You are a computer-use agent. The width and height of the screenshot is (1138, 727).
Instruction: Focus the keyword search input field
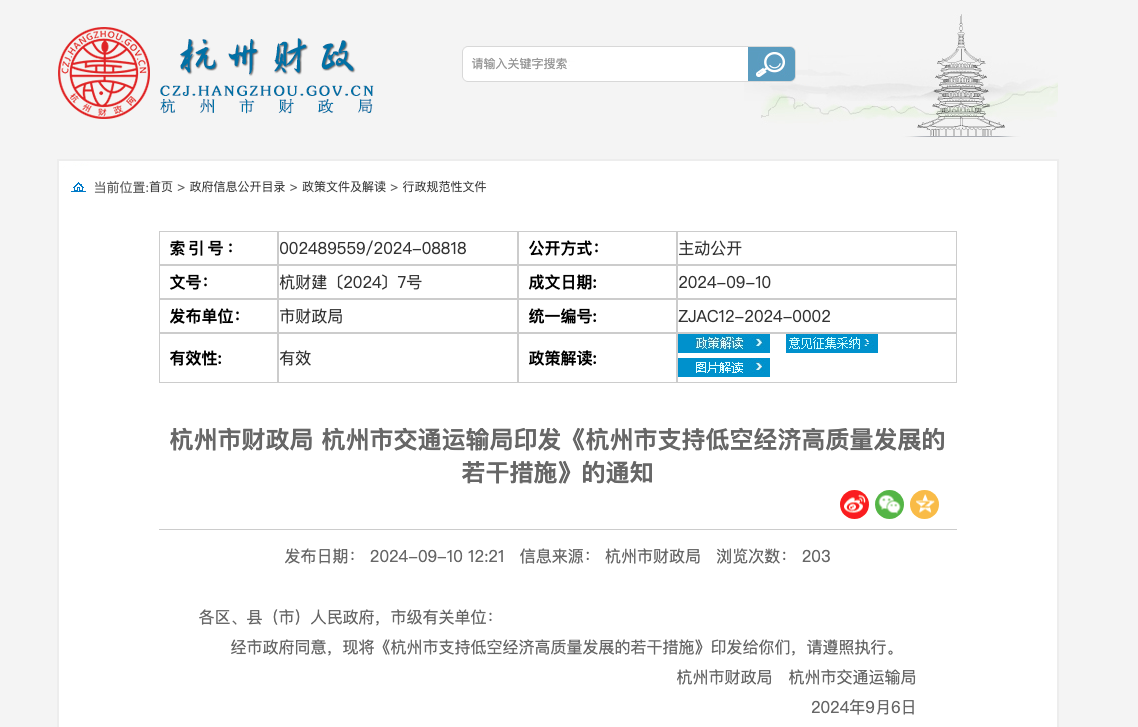tap(604, 64)
